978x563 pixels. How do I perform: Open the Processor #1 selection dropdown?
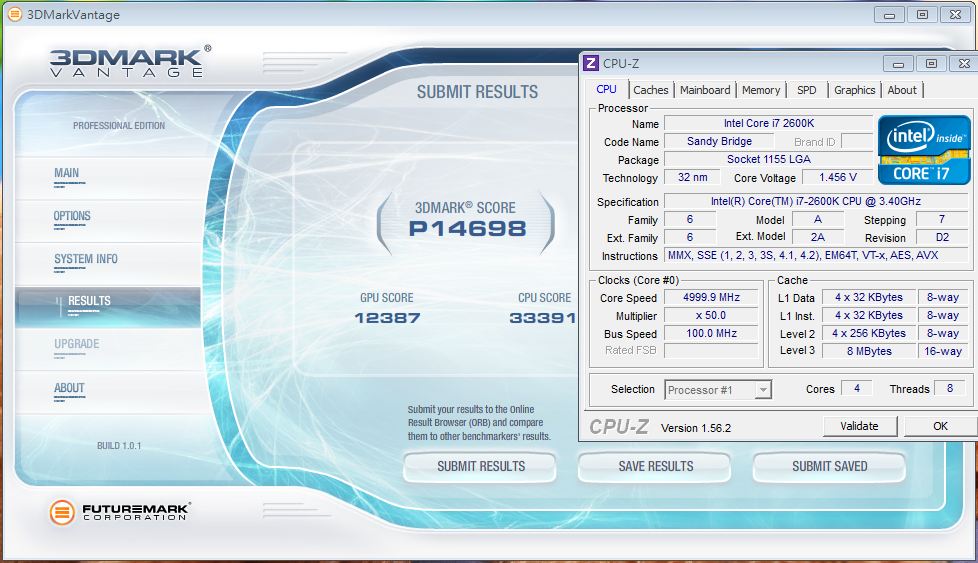pos(719,390)
